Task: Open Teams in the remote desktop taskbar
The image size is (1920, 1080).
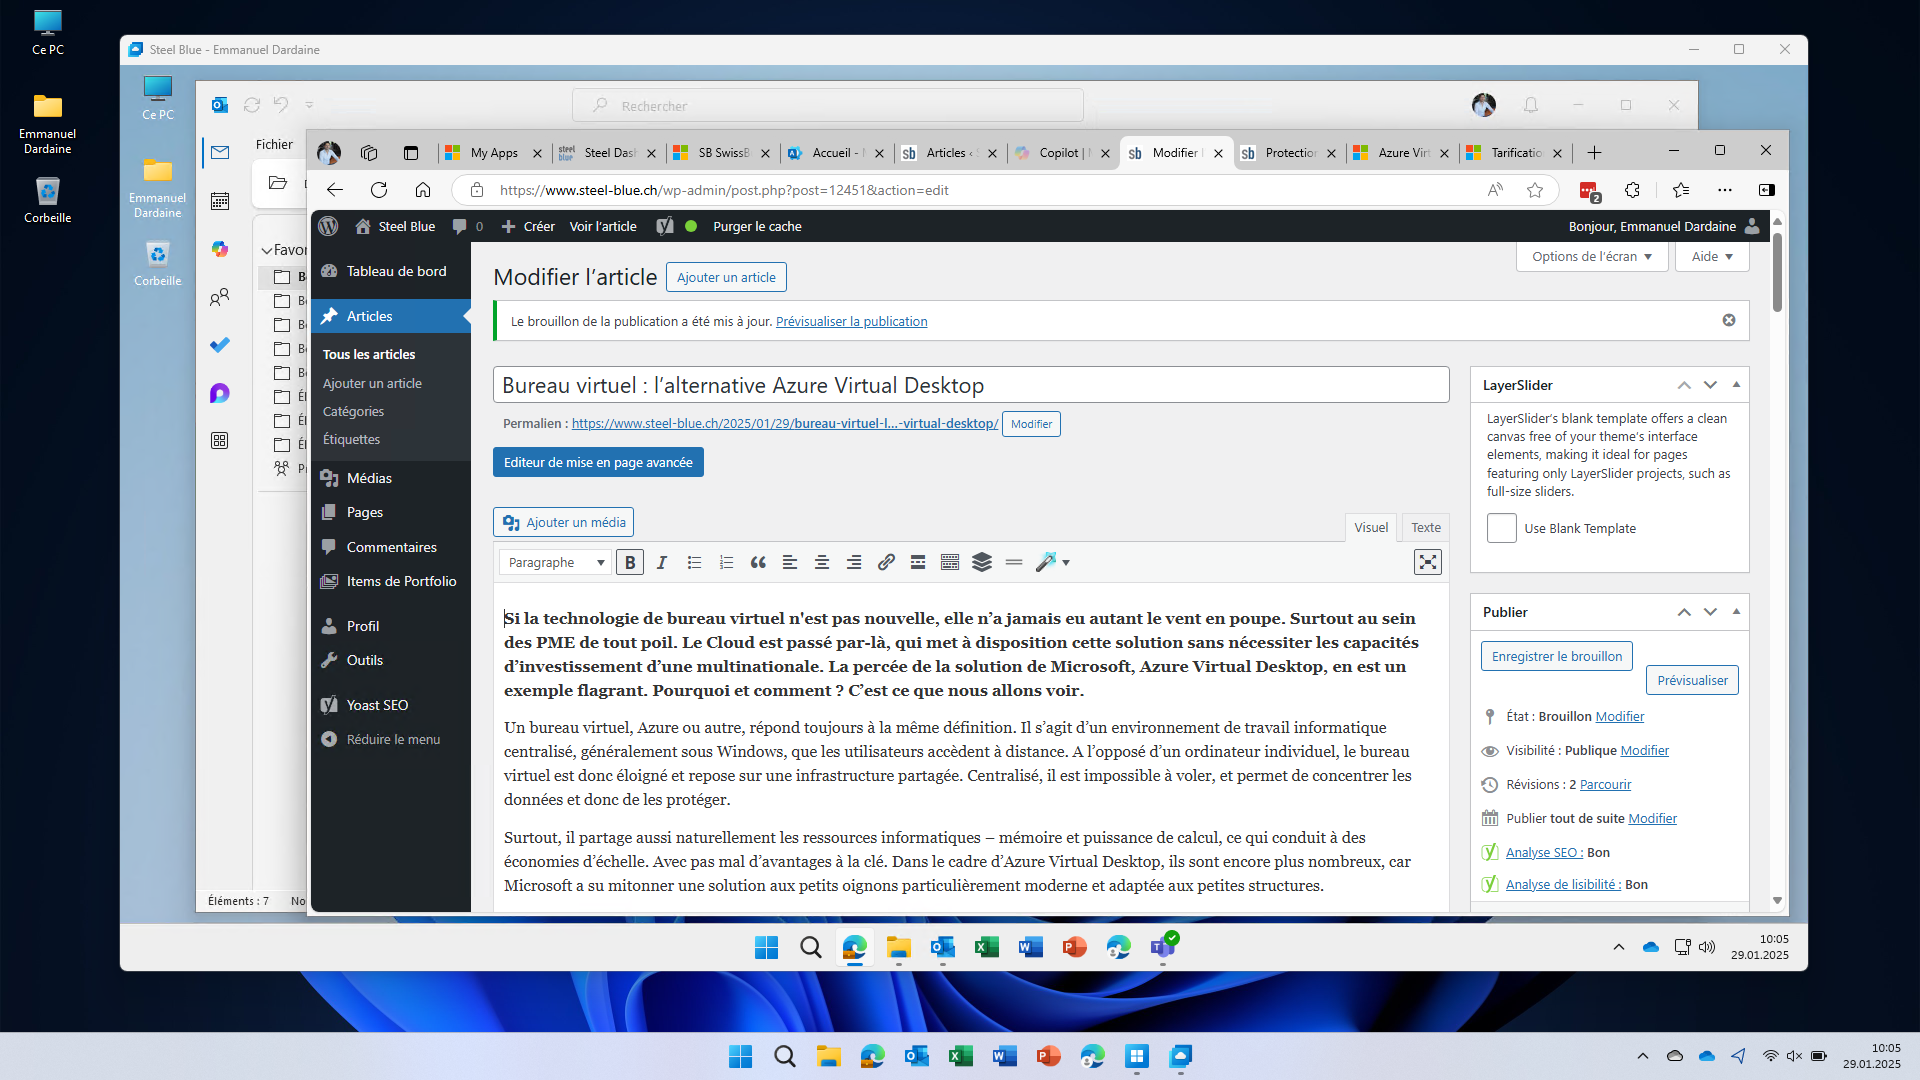Action: (1163, 947)
